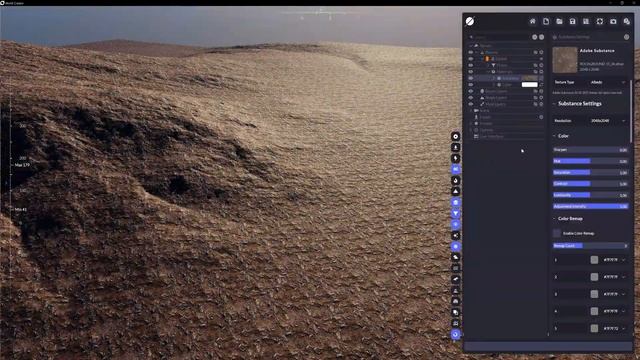Open project folder icon in toolbar

559,21
